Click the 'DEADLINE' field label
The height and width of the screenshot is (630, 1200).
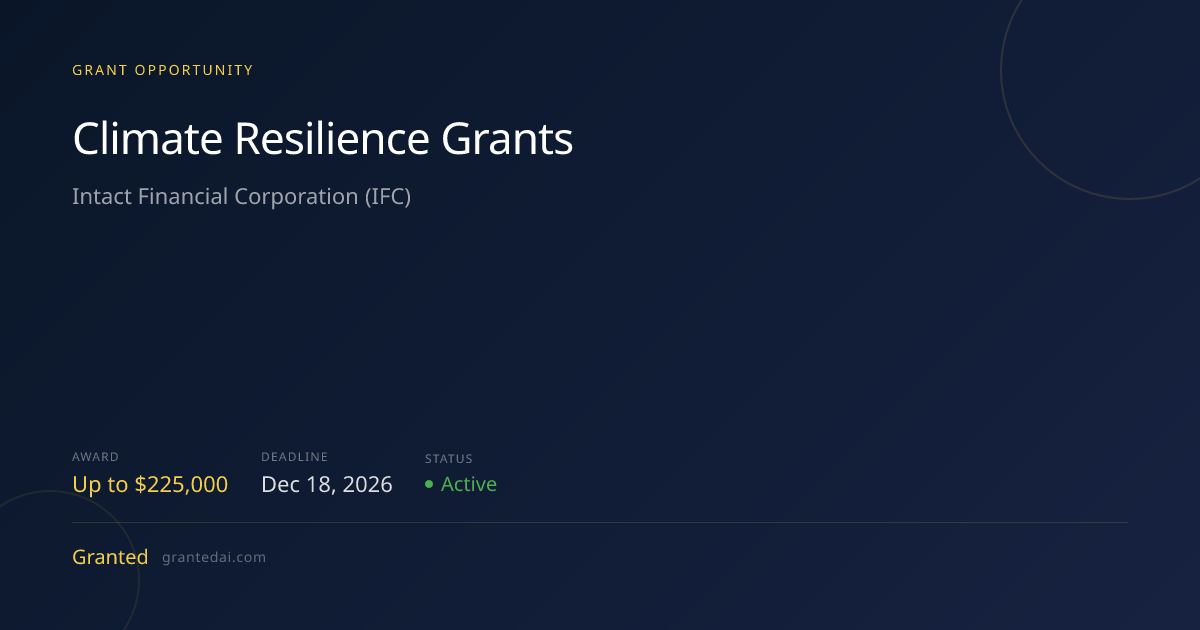pyautogui.click(x=294, y=457)
